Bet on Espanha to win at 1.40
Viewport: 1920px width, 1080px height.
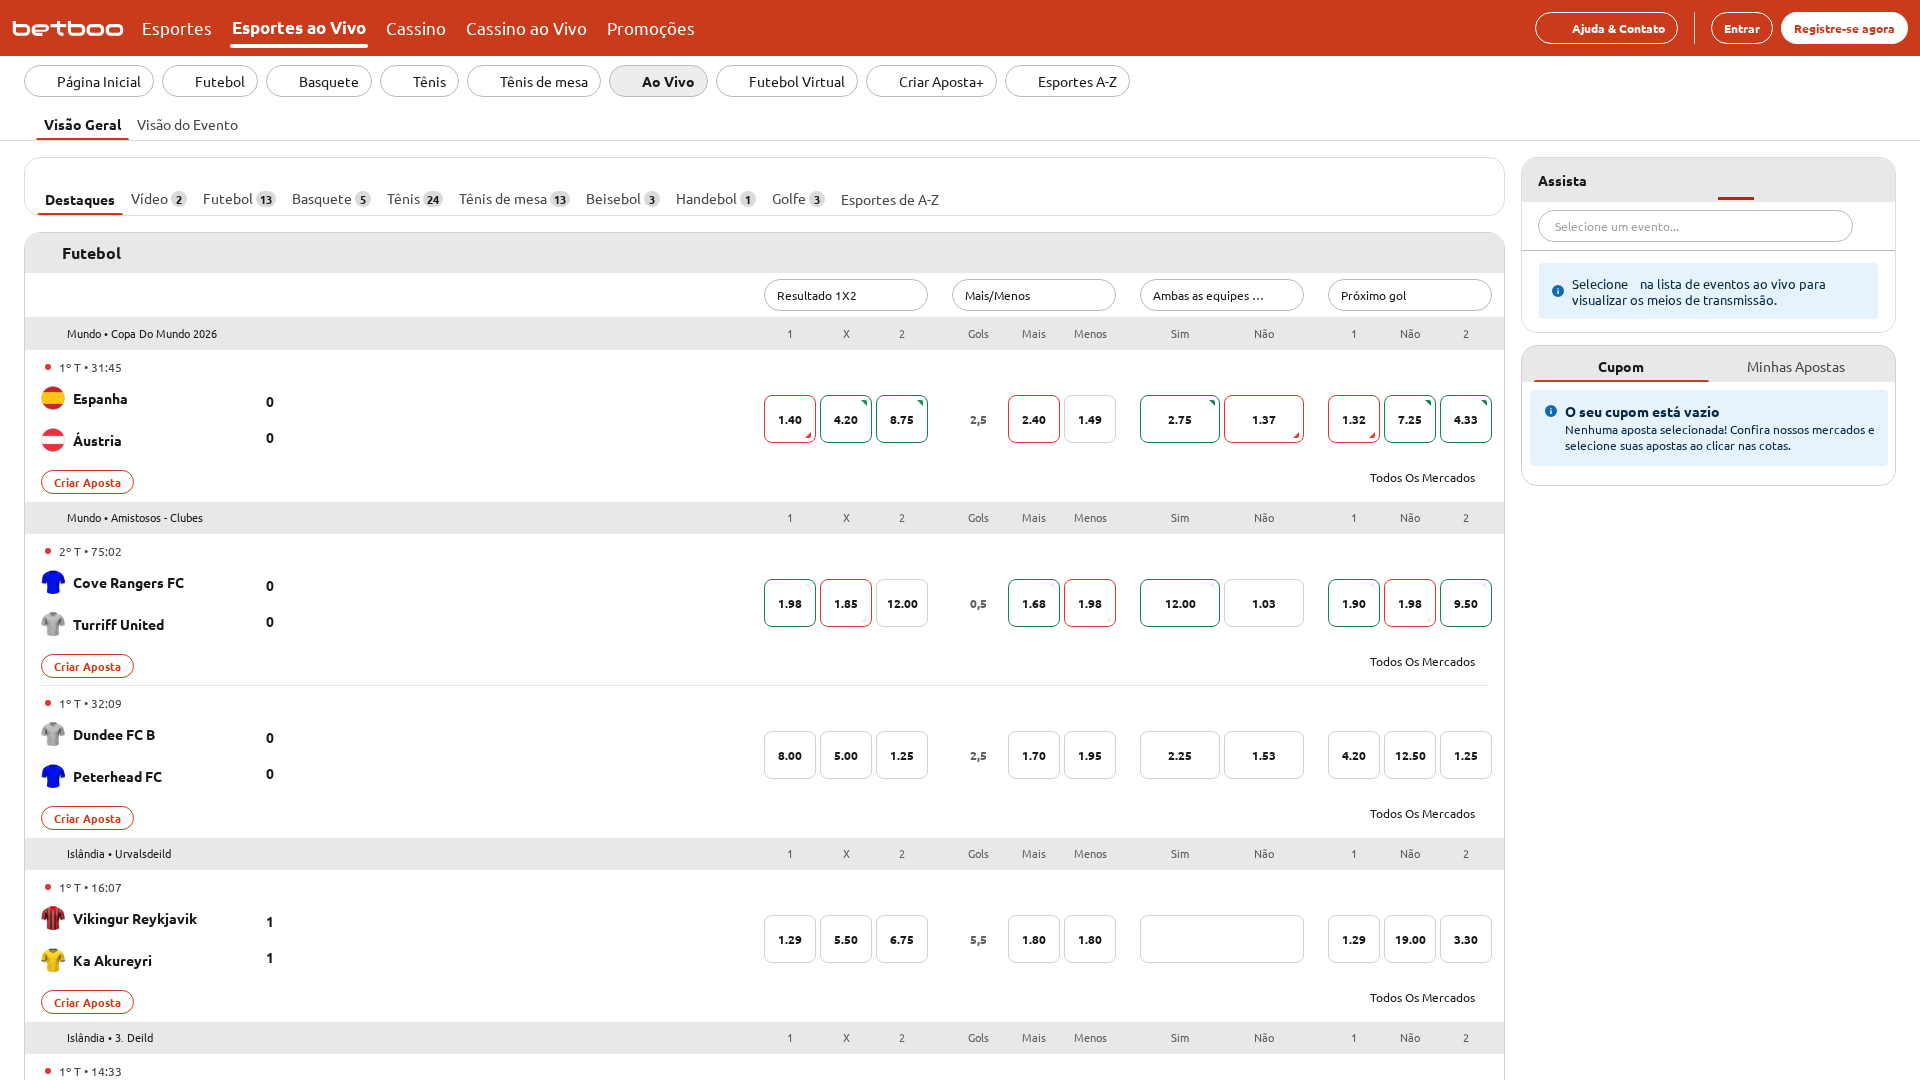click(x=790, y=419)
